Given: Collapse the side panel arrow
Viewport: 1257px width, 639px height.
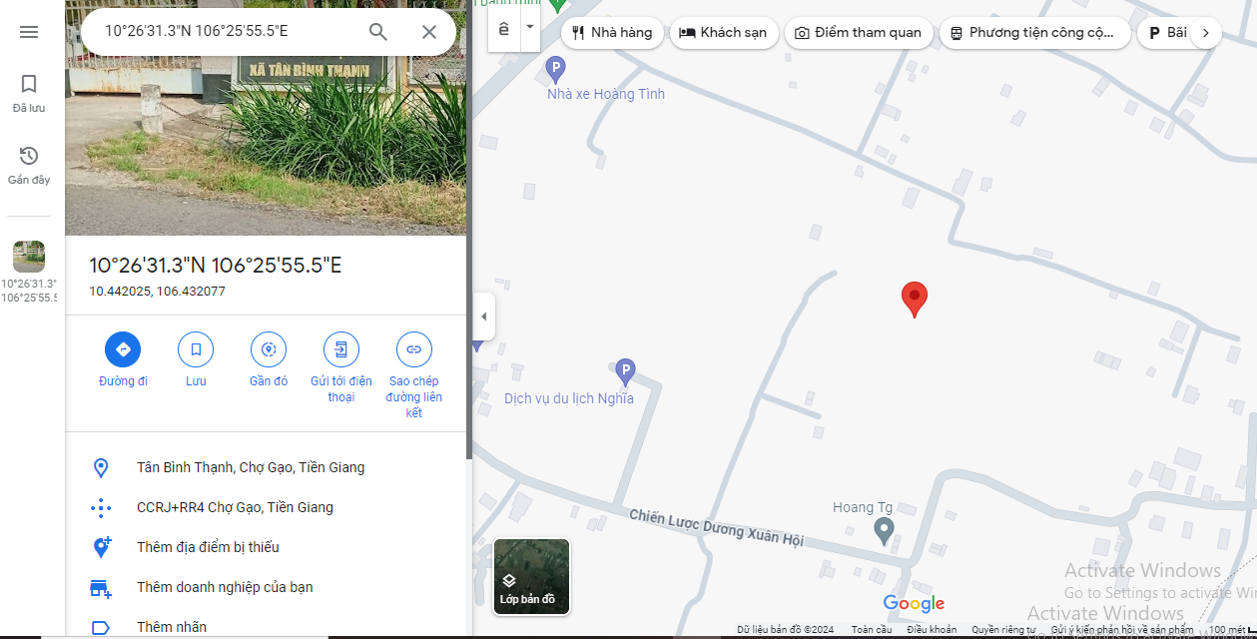Looking at the screenshot, I should (484, 317).
